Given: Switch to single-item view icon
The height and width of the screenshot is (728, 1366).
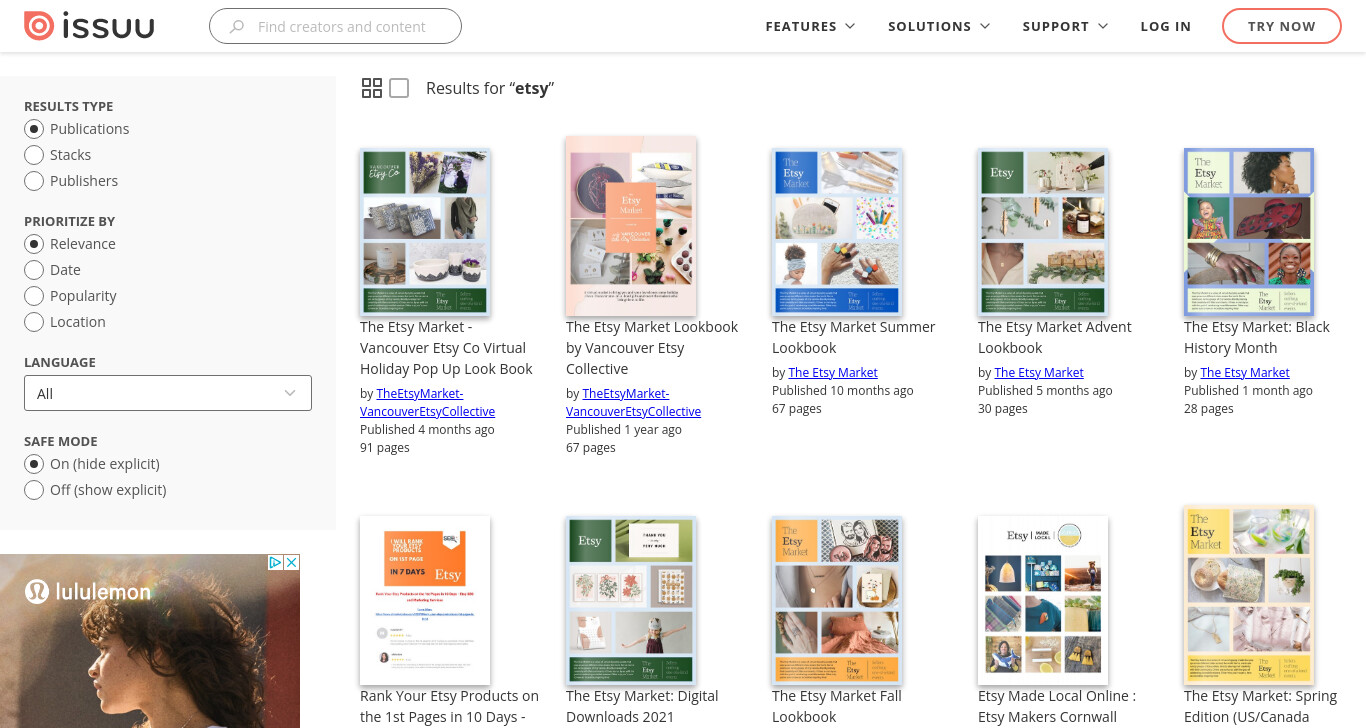Looking at the screenshot, I should 399,88.
